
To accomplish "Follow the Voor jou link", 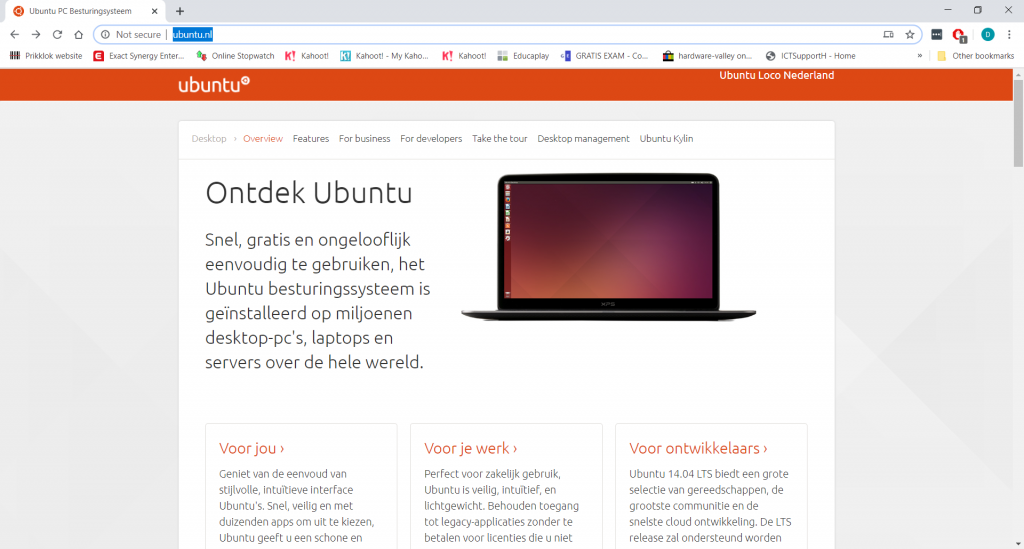I will [x=251, y=448].
